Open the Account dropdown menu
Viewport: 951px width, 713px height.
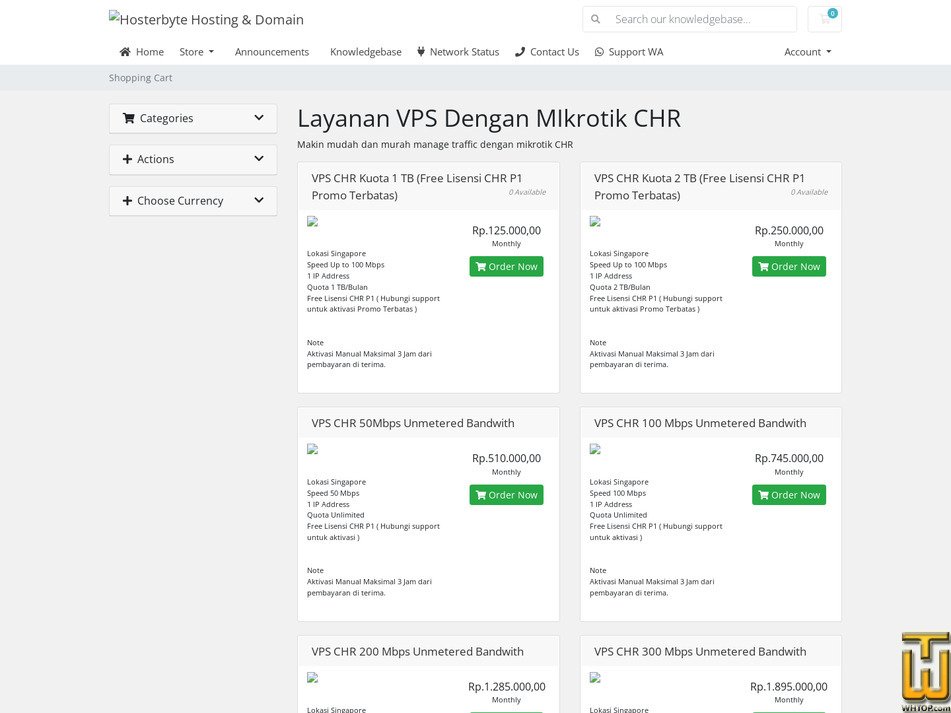[806, 51]
